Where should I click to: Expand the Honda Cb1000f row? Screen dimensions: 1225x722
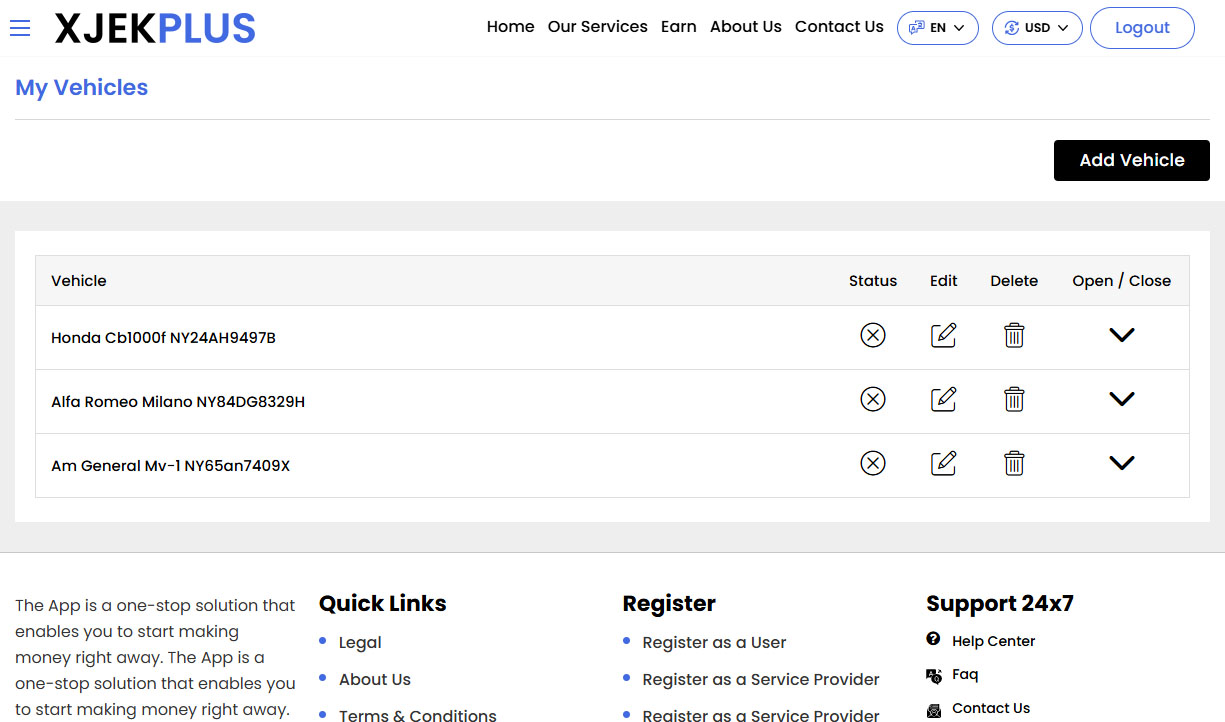pos(1122,335)
